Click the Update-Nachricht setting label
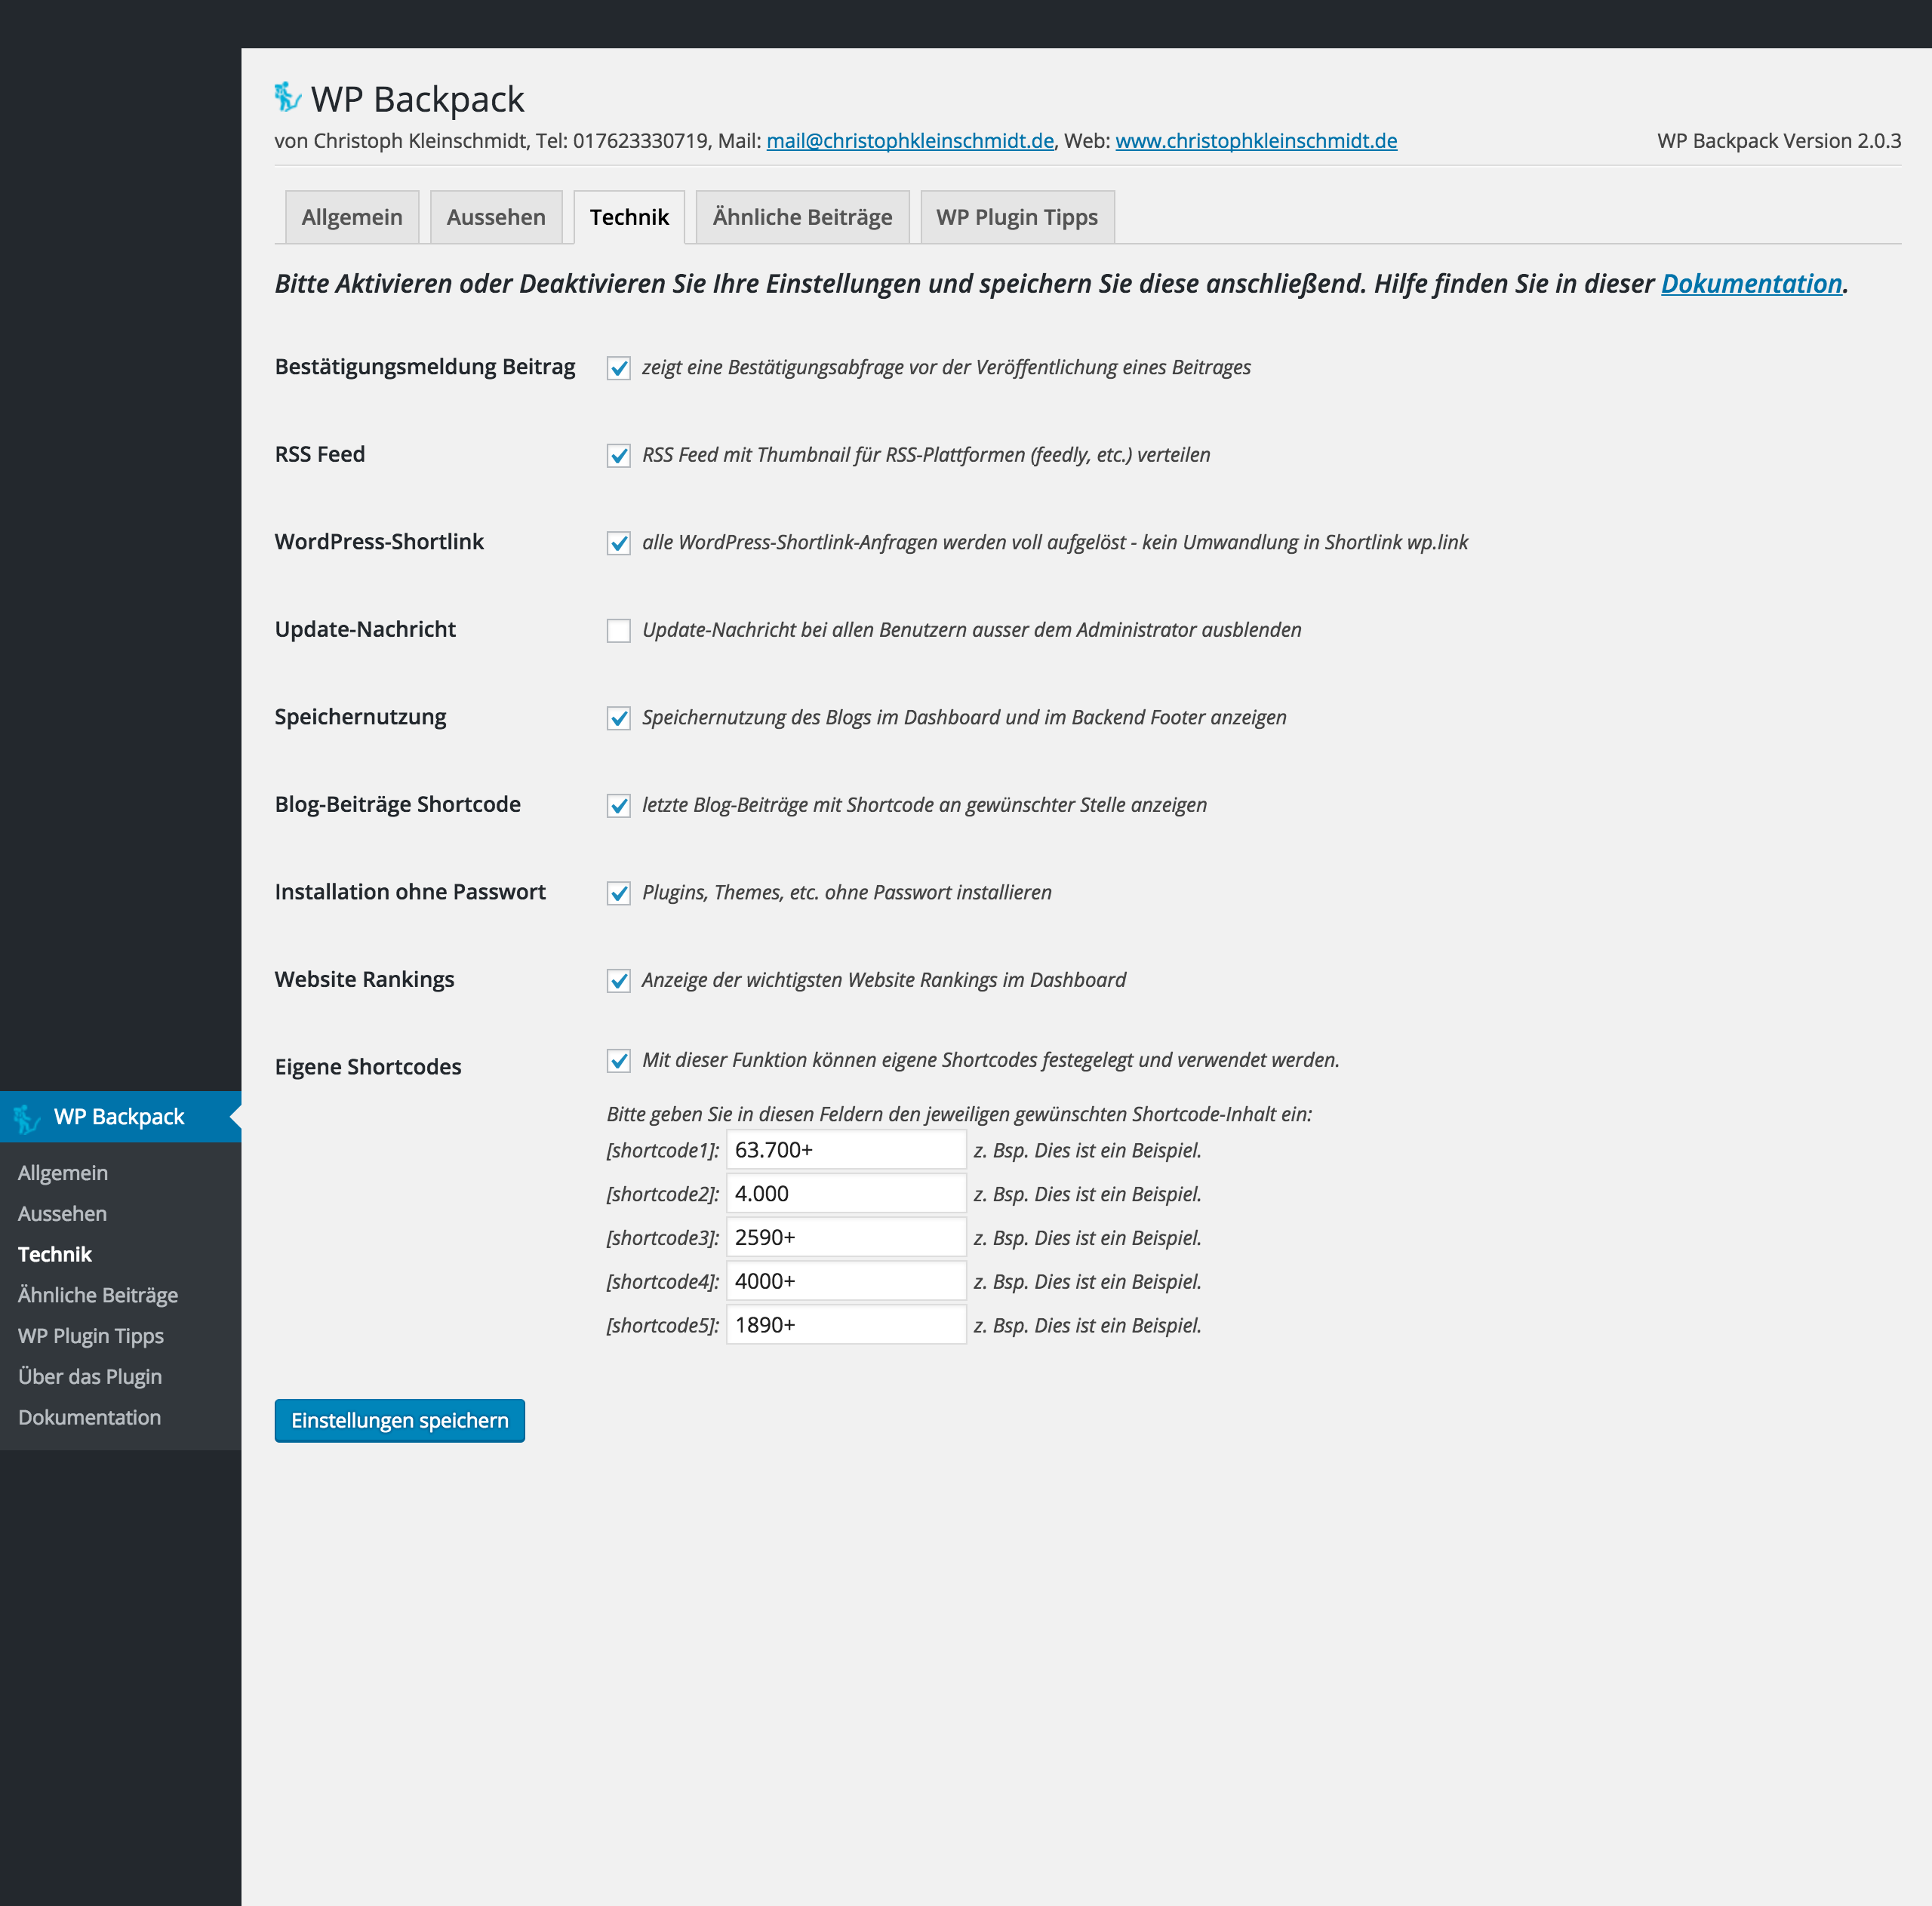The height and width of the screenshot is (1906, 1932). click(365, 629)
